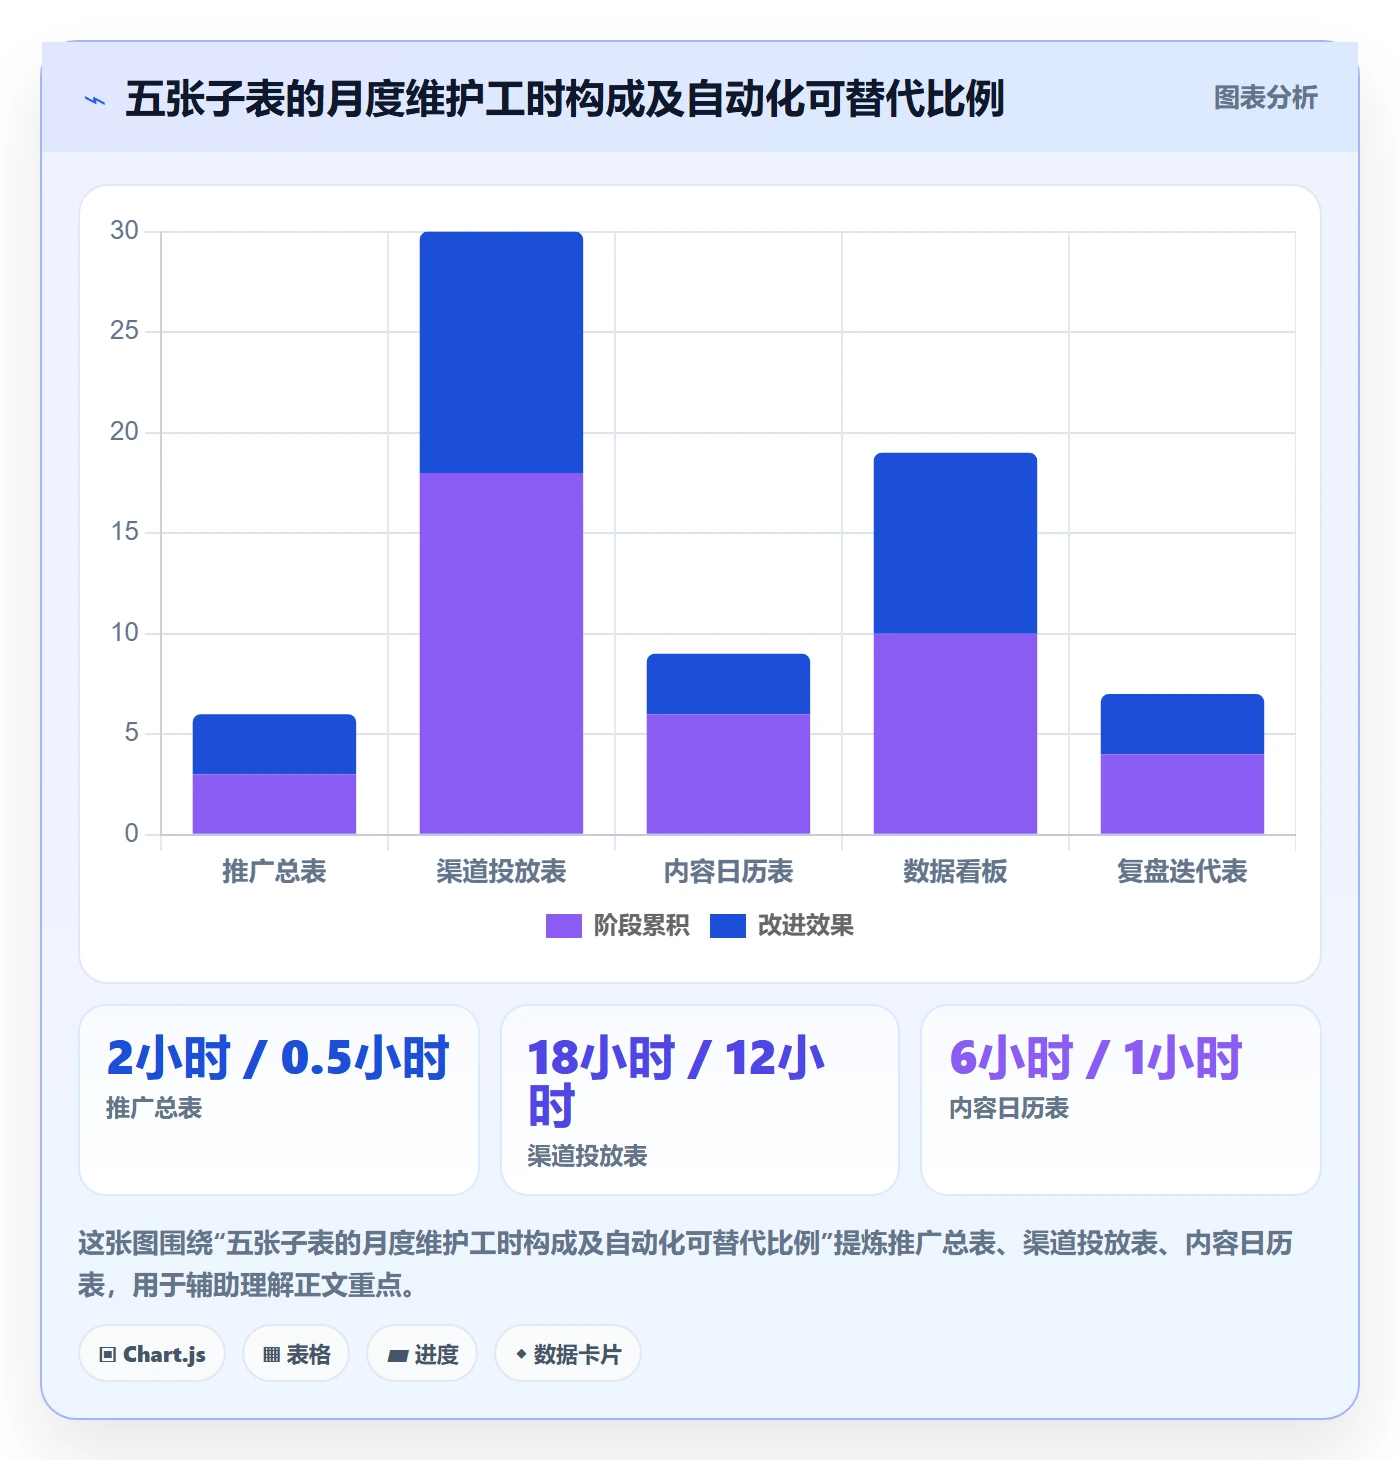Select the blue segment of 推广总表 bar
Image resolution: width=1400 pixels, height=1460 pixels.
click(x=274, y=744)
